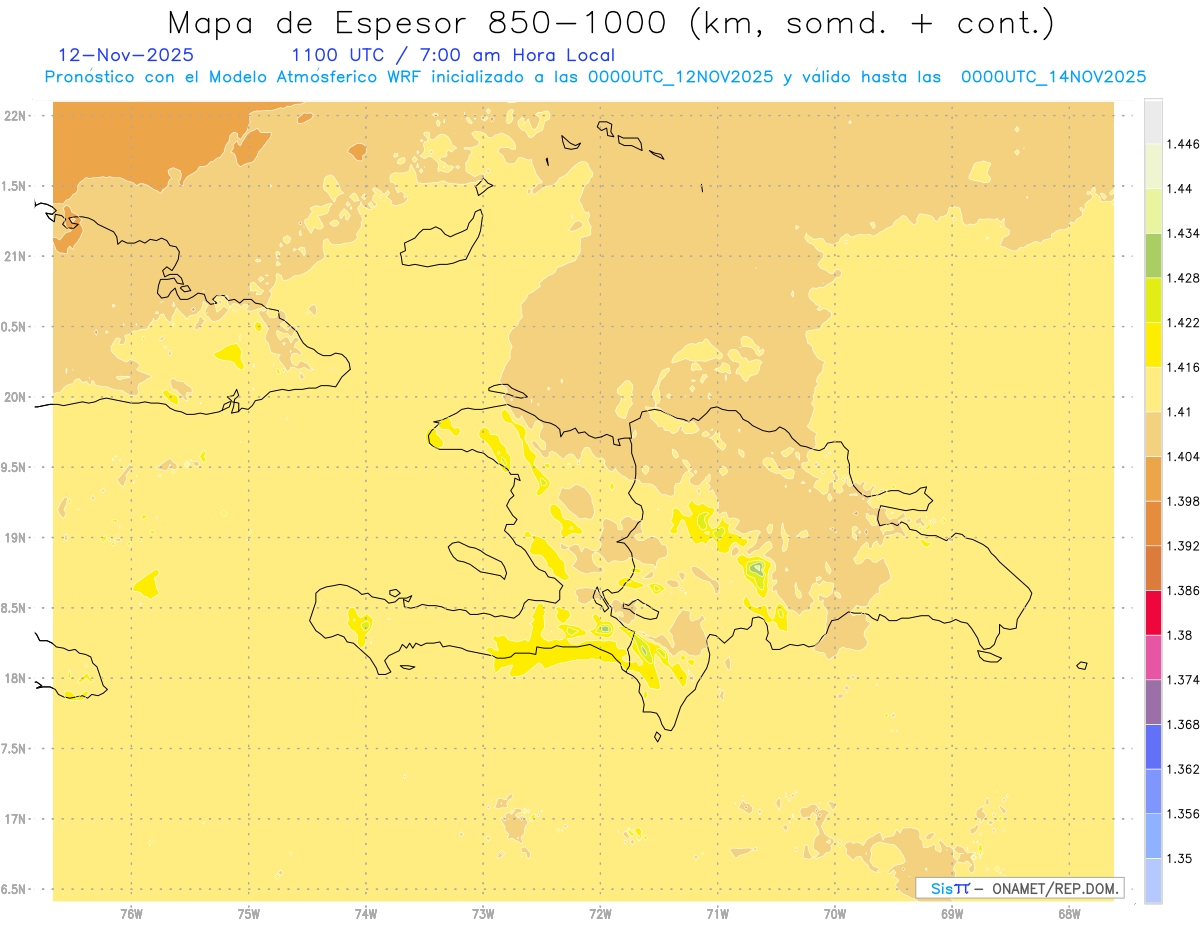Image resolution: width=1200 pixels, height=927 pixels.
Task: Click the green legend segment between 1.428 and 1.434
Action: pyautogui.click(x=1153, y=255)
